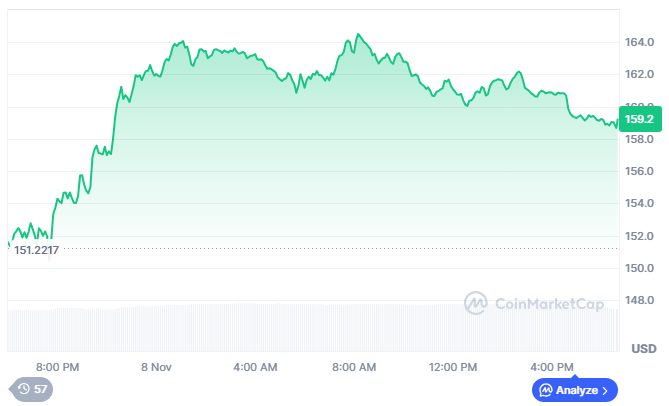Select the 8:00 PM time marker

[x=57, y=367]
